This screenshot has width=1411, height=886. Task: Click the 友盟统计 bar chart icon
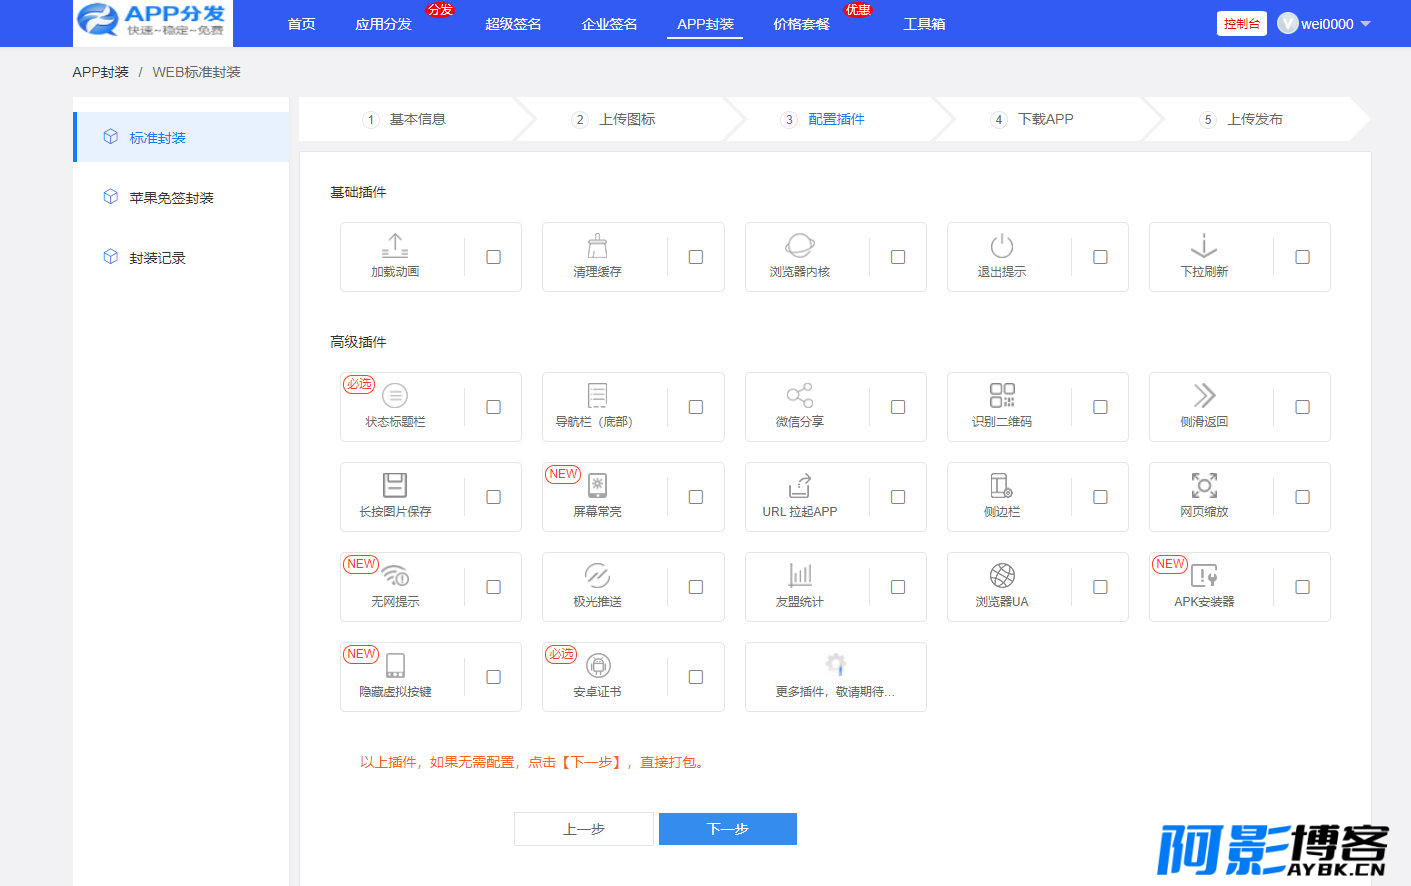pos(800,576)
